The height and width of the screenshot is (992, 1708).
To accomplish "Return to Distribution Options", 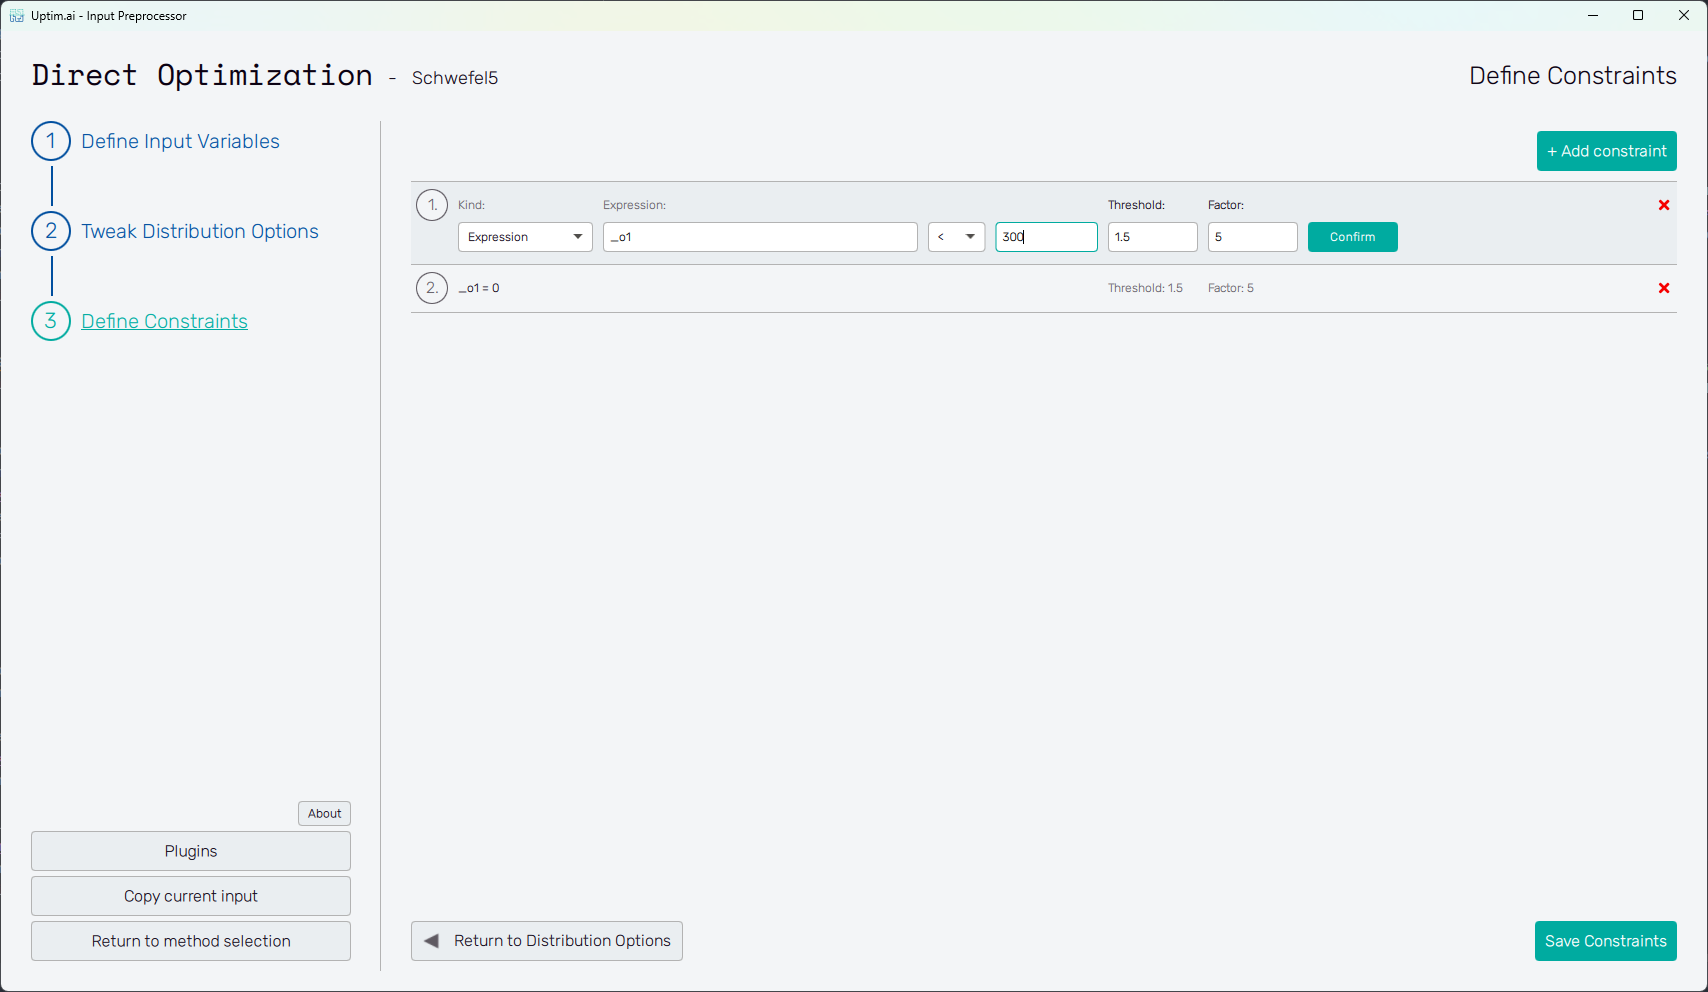I will click(547, 941).
